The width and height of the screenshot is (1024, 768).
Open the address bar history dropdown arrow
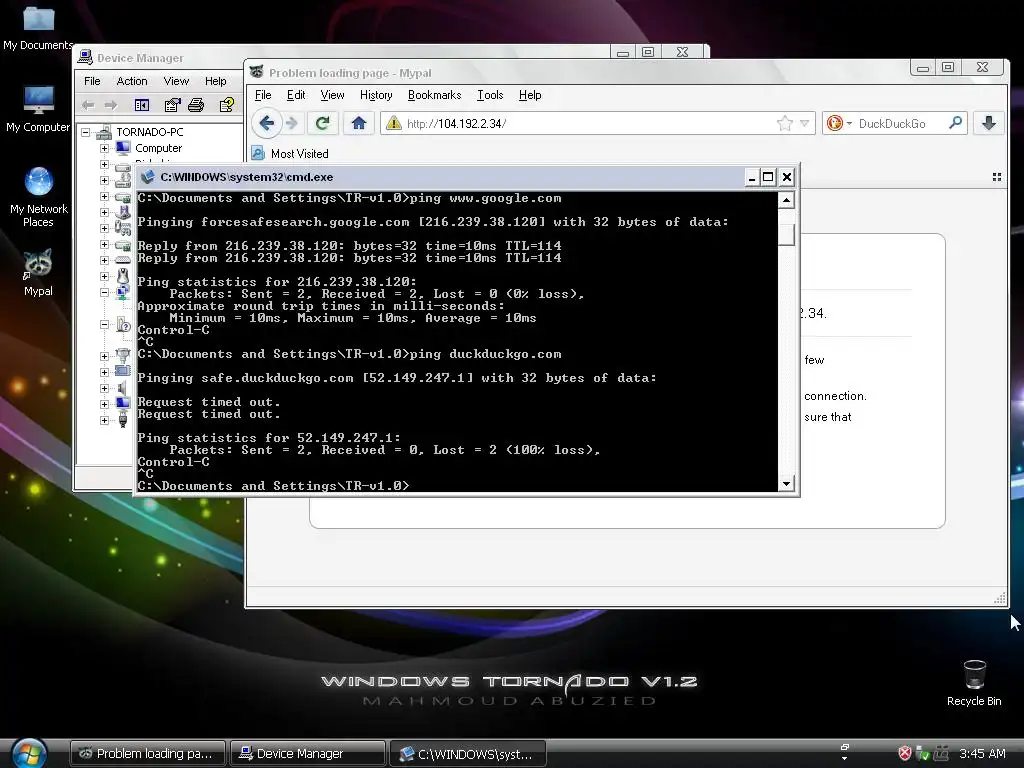805,123
